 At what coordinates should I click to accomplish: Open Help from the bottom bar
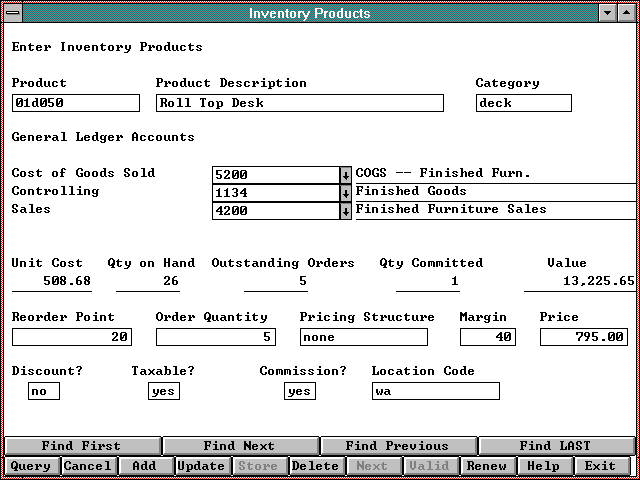pos(543,466)
